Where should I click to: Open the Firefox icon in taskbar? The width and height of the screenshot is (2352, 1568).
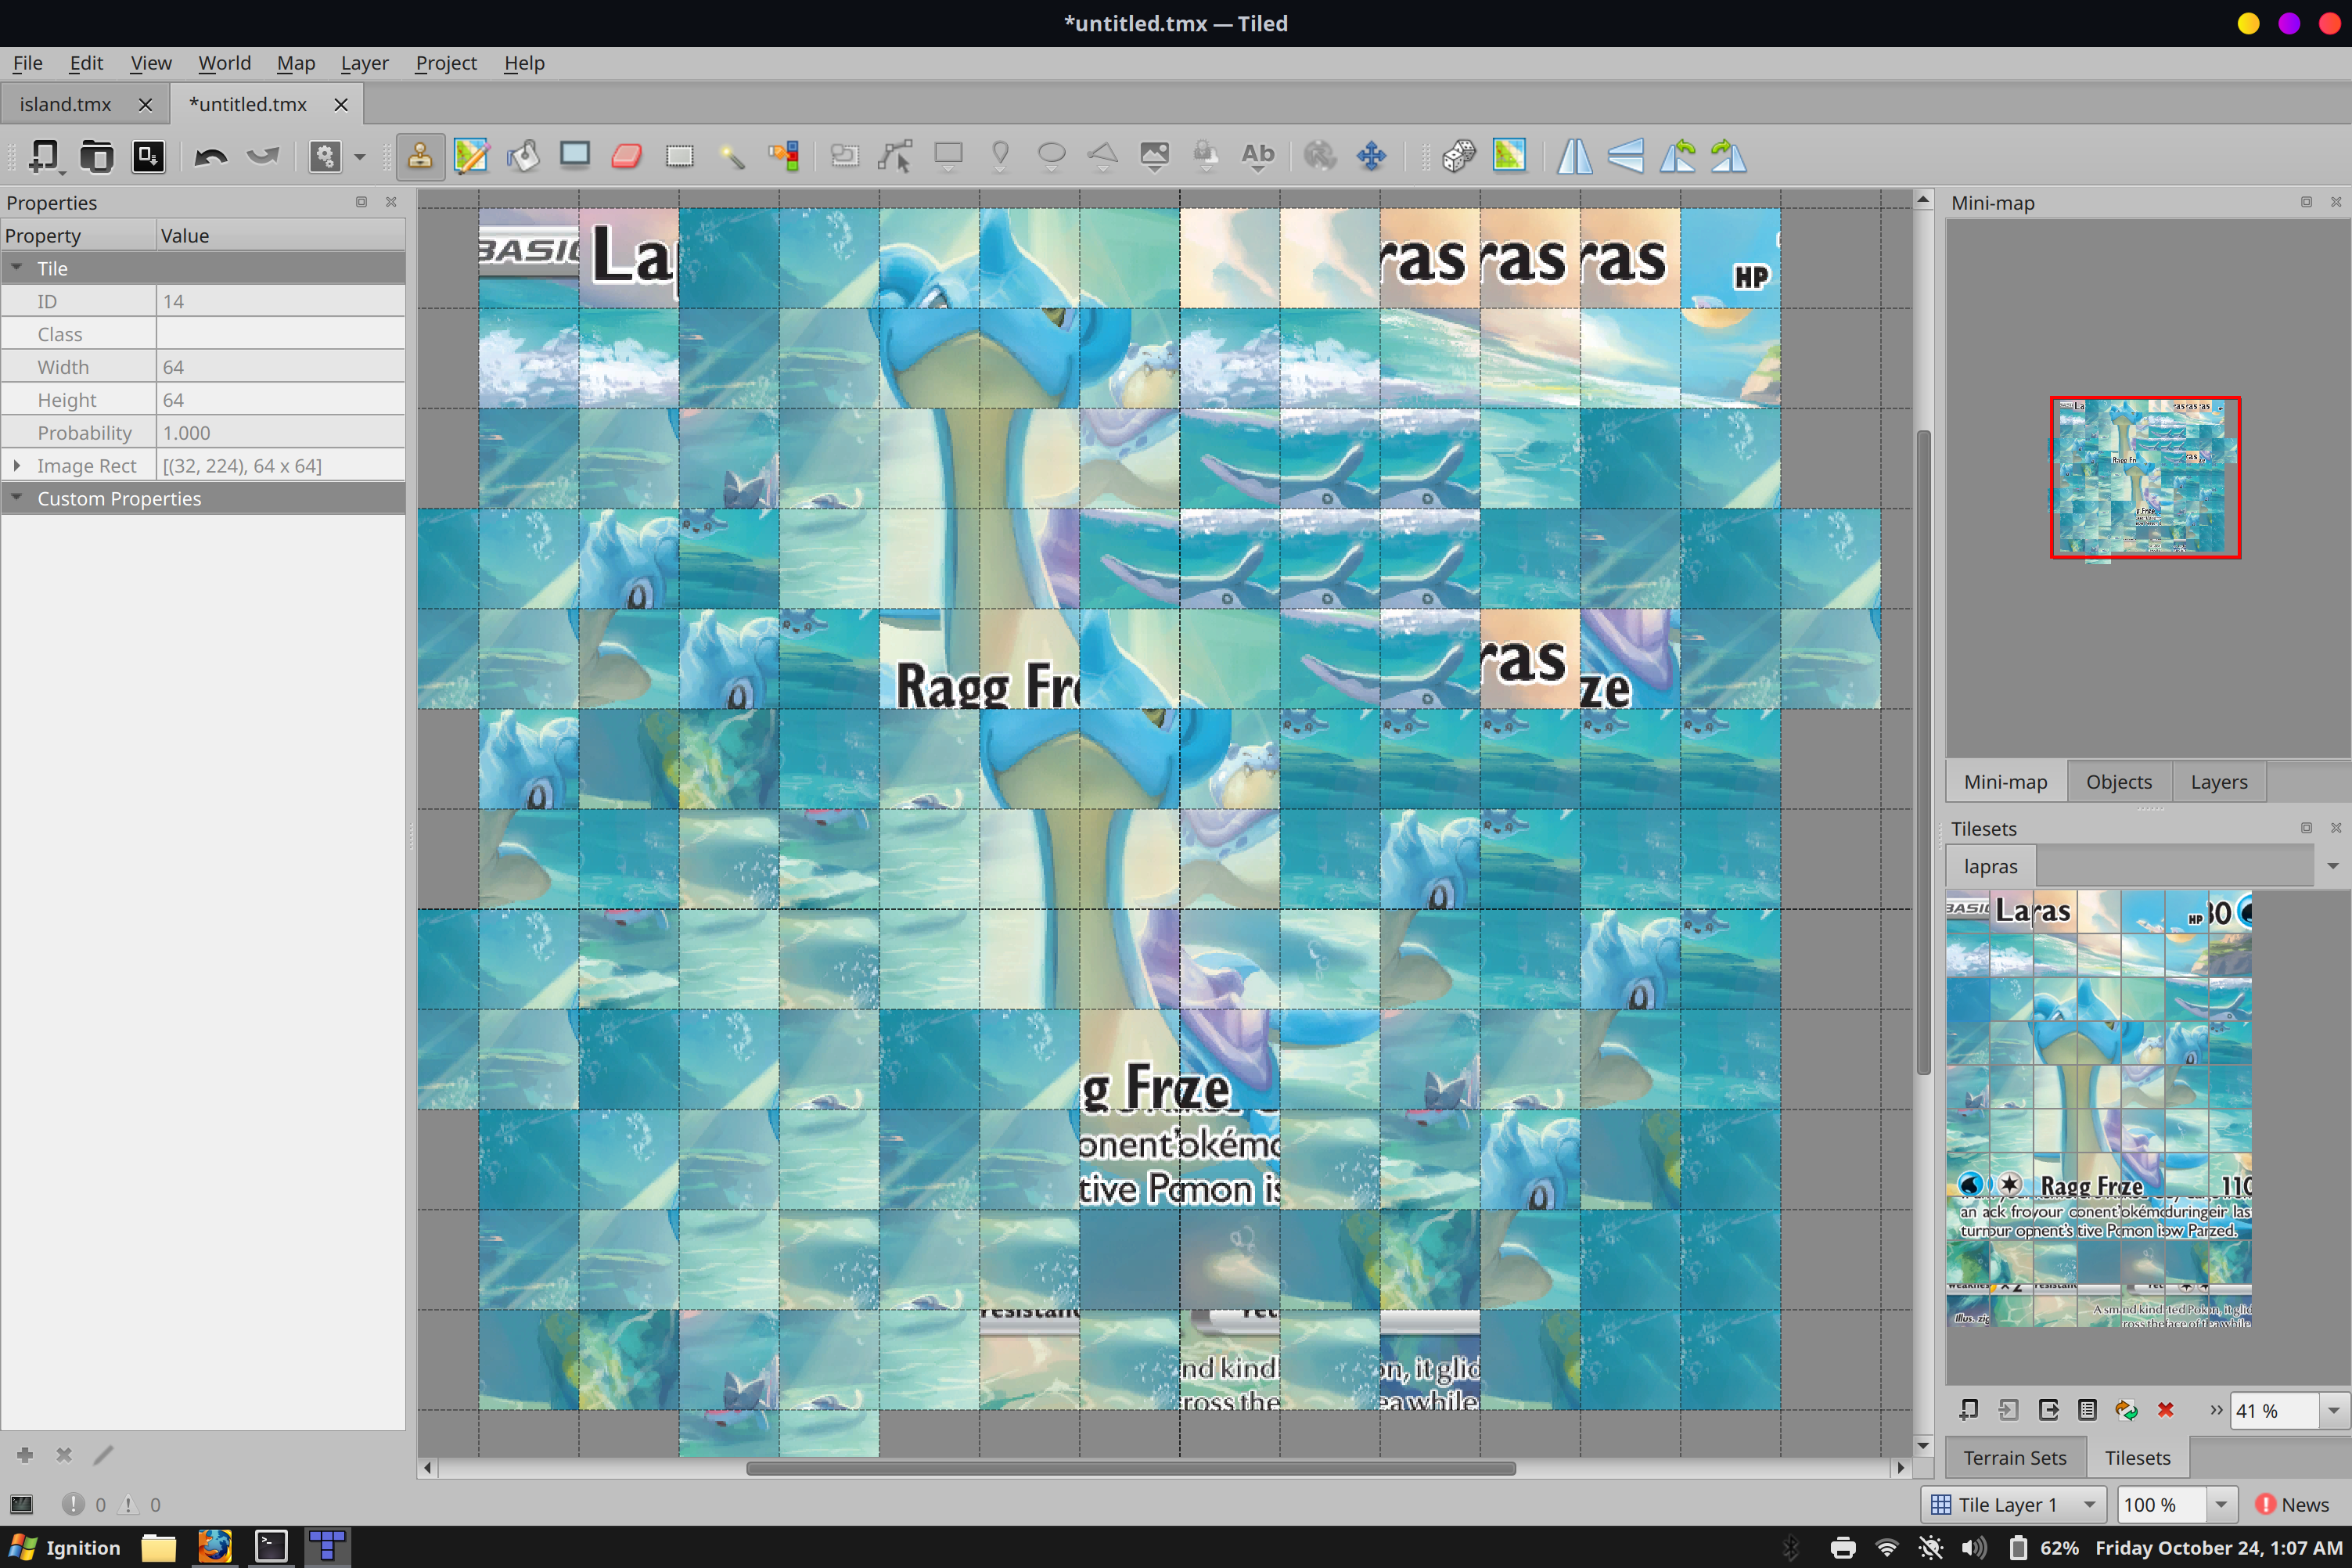click(214, 1547)
